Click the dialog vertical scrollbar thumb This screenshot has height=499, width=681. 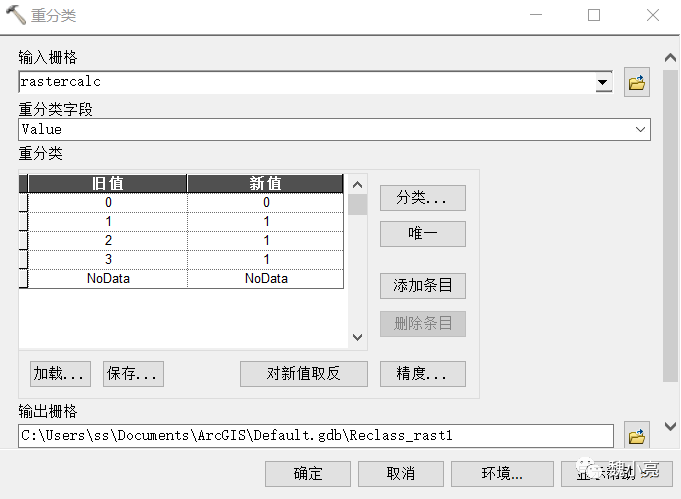click(x=670, y=226)
